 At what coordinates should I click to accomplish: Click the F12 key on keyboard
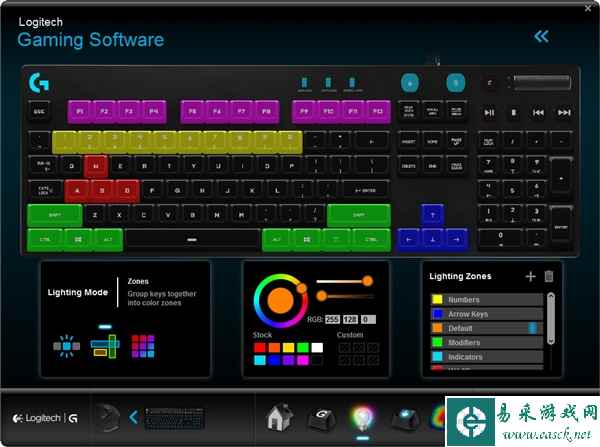[x=378, y=111]
